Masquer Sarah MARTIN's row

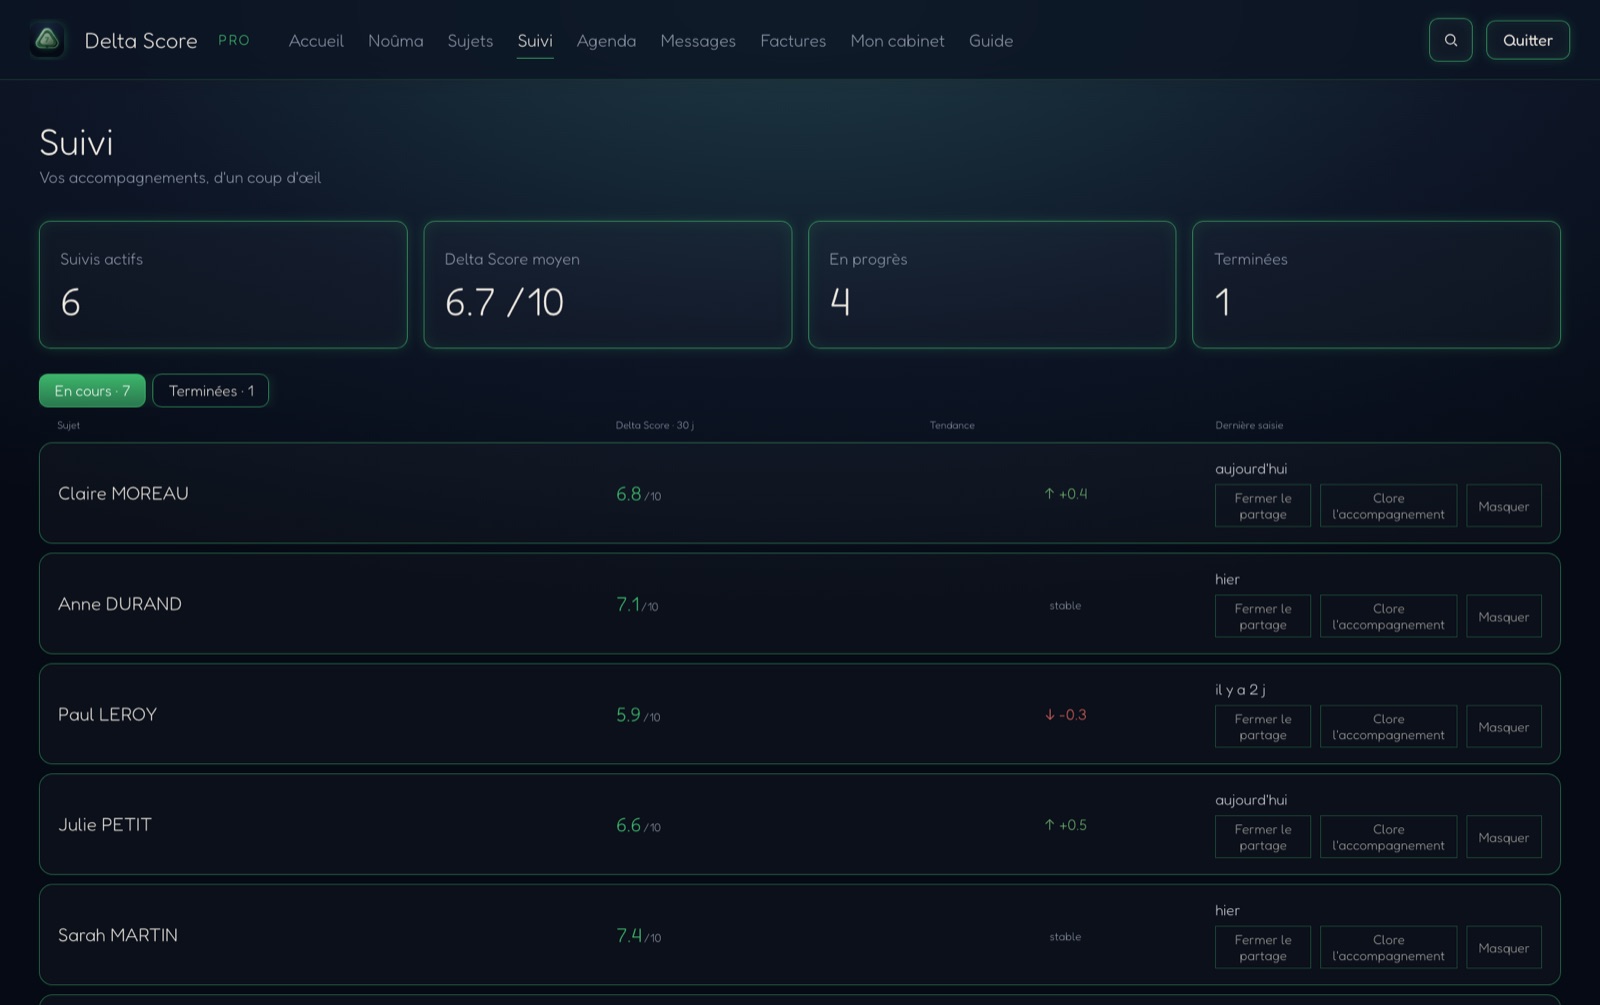coord(1503,947)
